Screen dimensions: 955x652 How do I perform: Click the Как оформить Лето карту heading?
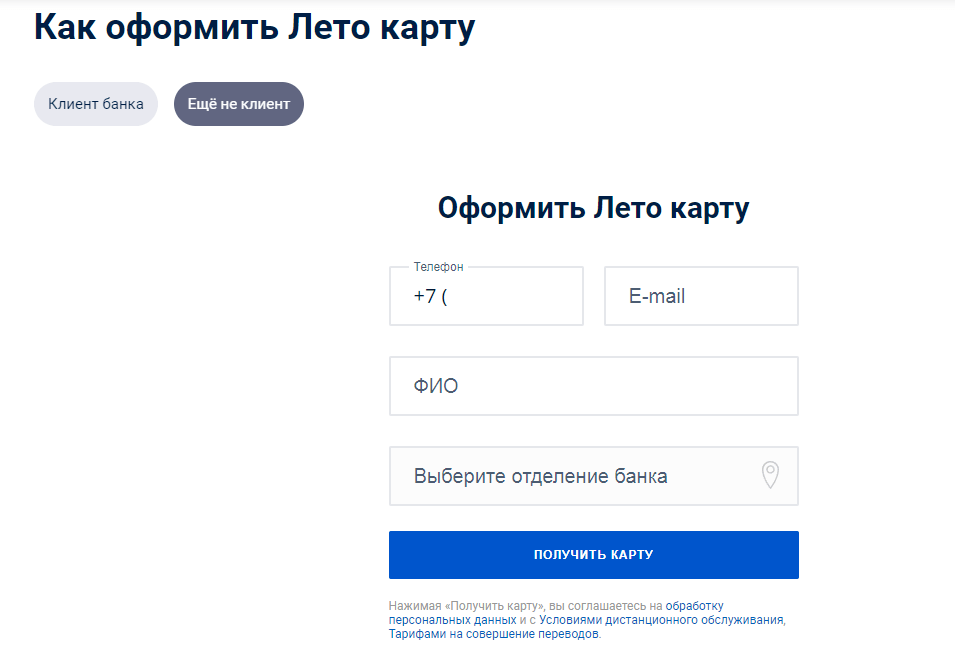(x=255, y=28)
